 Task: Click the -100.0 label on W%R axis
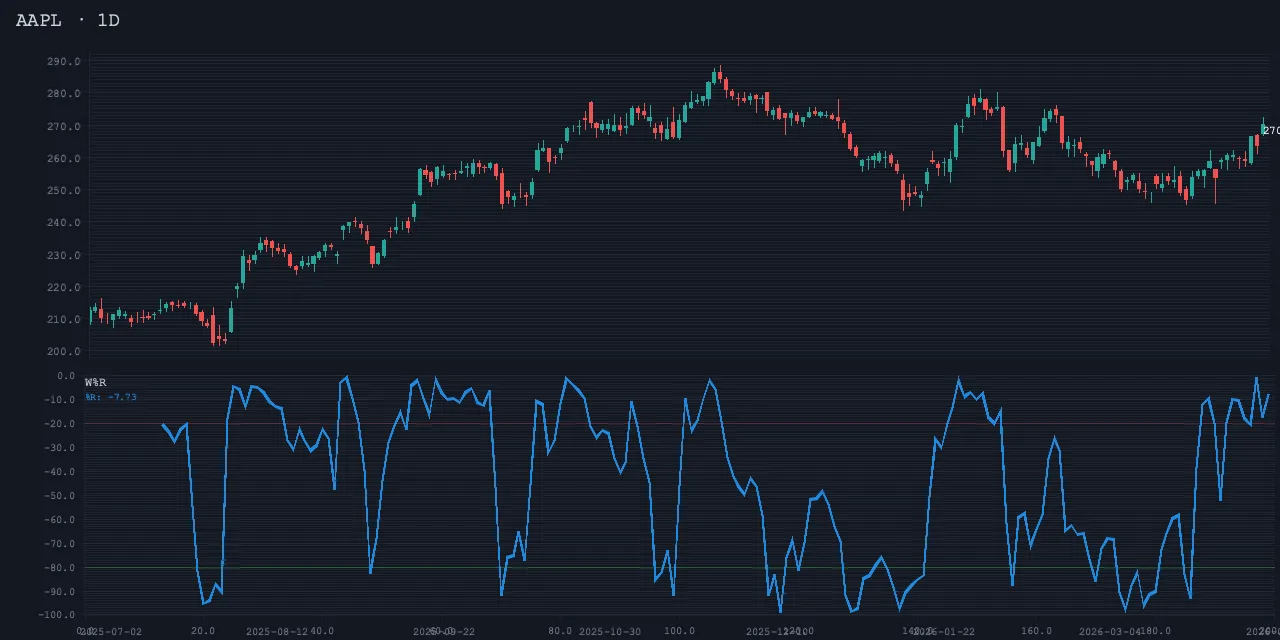[x=59, y=616]
